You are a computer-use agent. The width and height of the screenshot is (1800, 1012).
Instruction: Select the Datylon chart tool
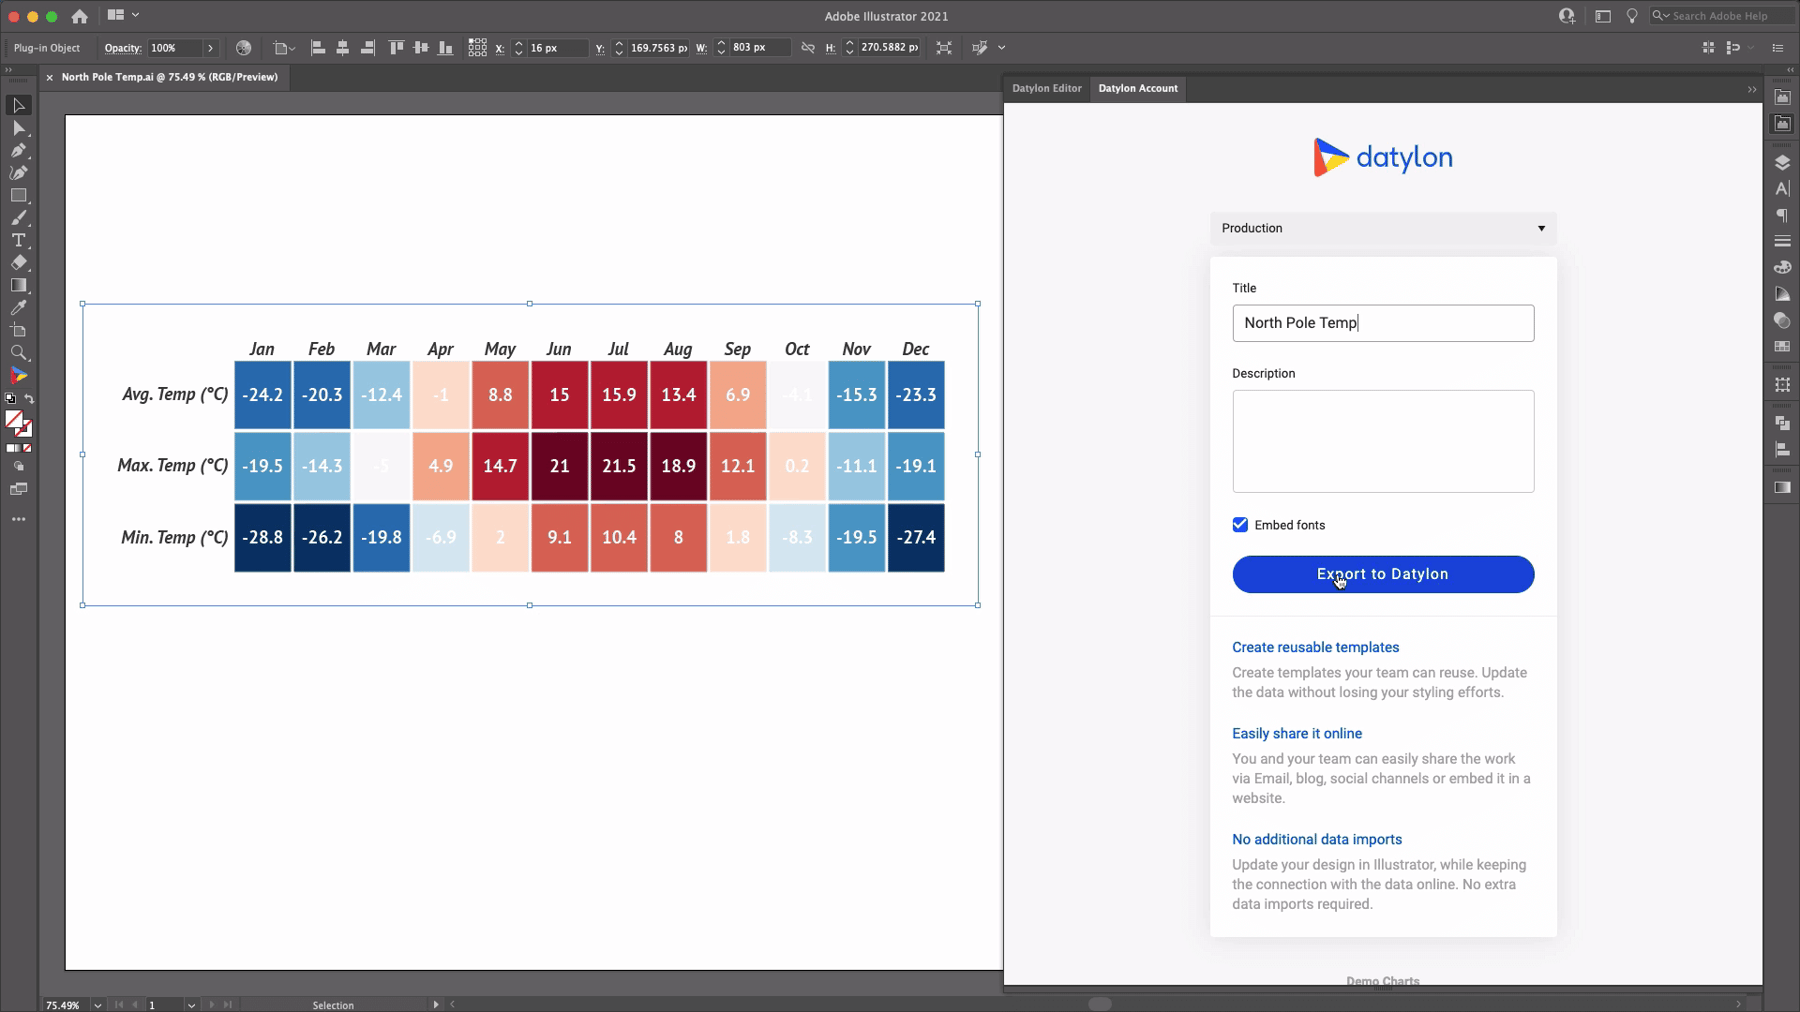click(x=18, y=375)
